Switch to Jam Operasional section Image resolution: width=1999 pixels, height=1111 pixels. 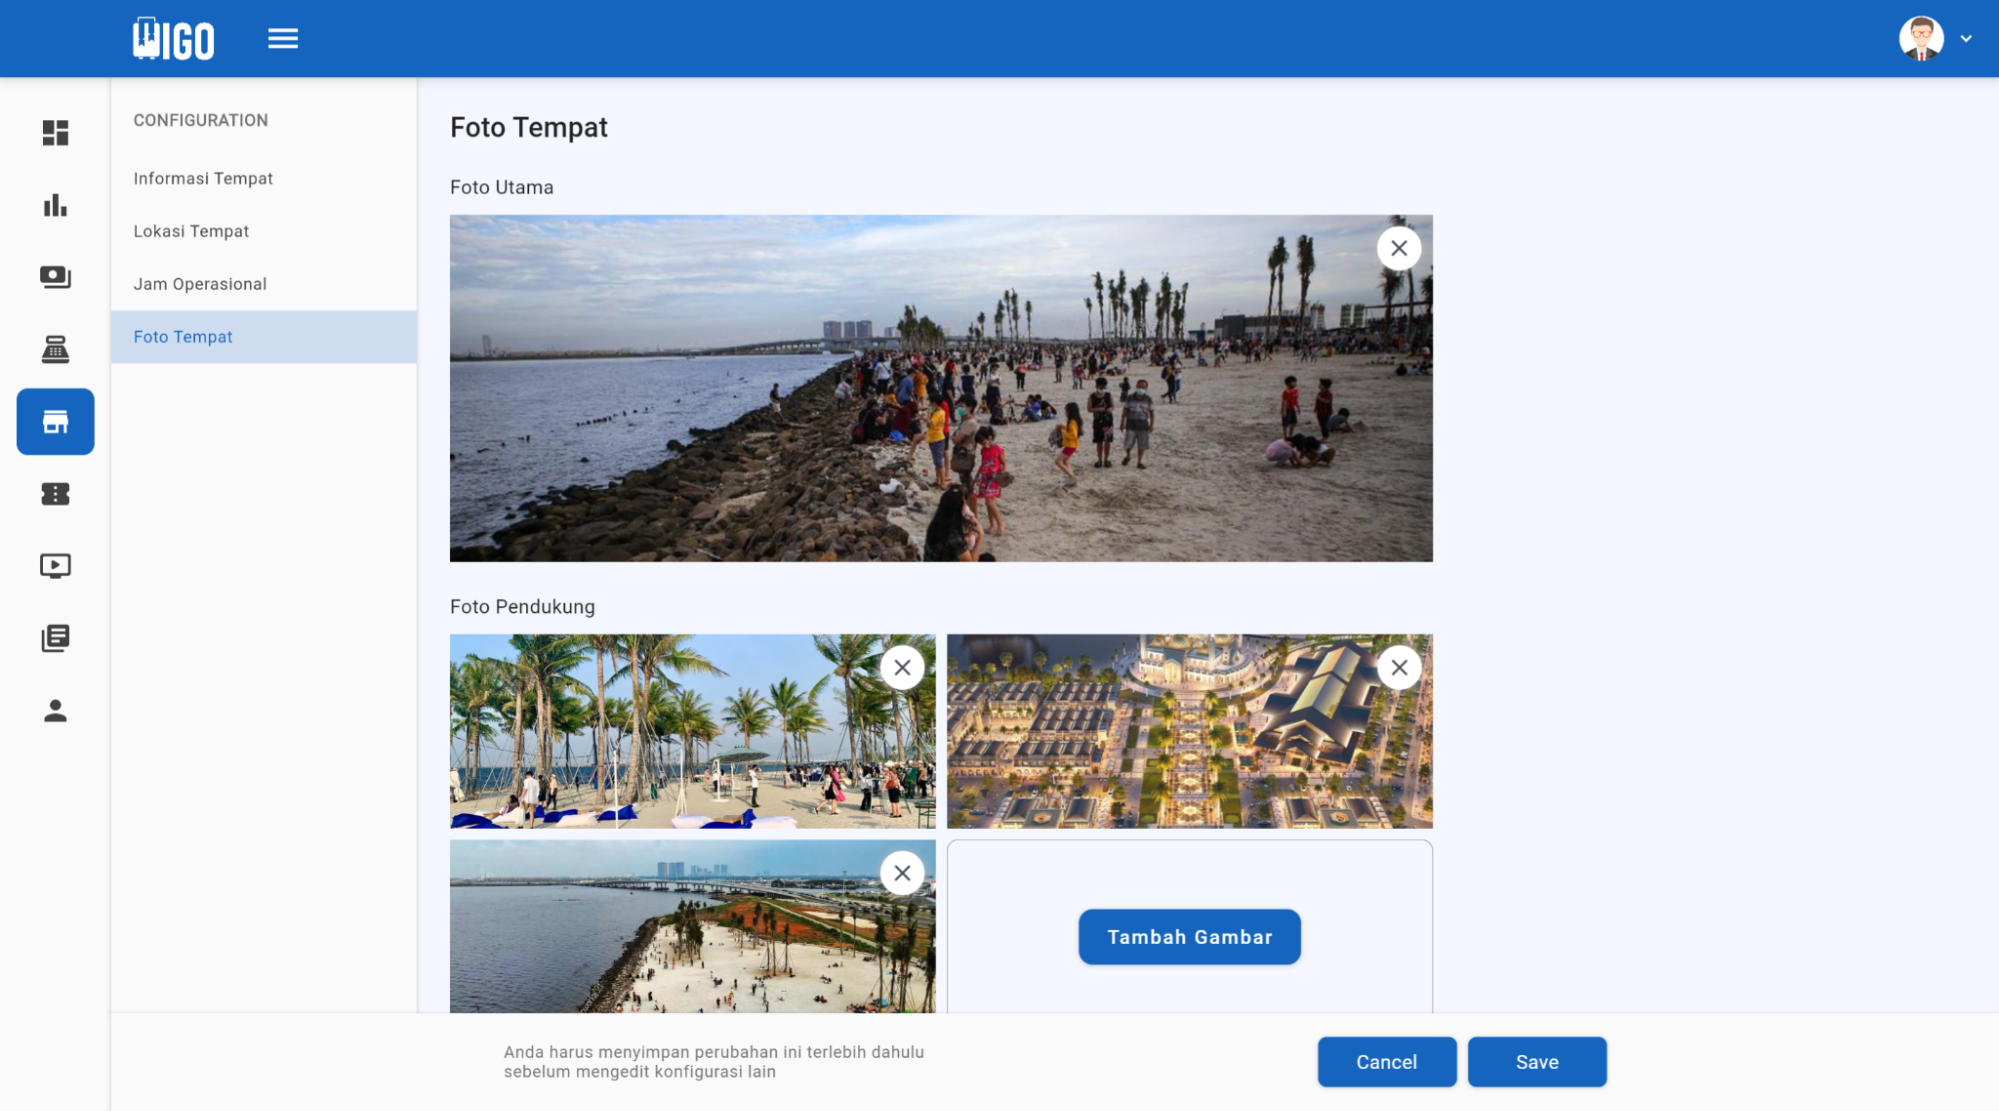tap(199, 284)
